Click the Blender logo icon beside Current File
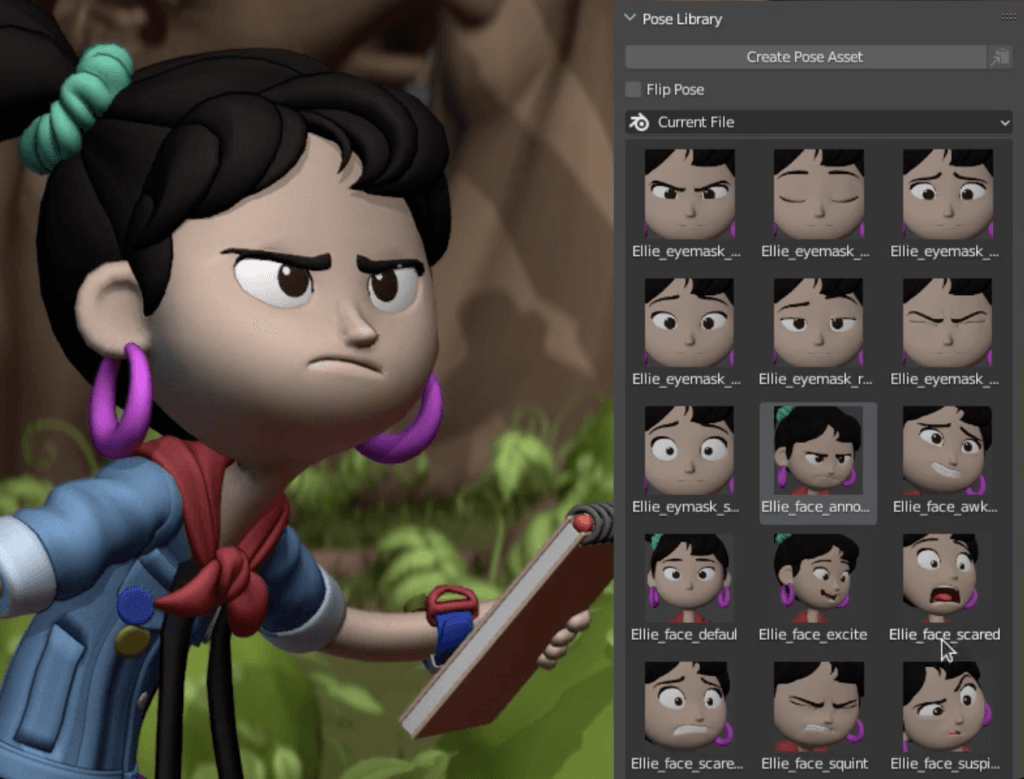The height and width of the screenshot is (779, 1024). [x=639, y=122]
